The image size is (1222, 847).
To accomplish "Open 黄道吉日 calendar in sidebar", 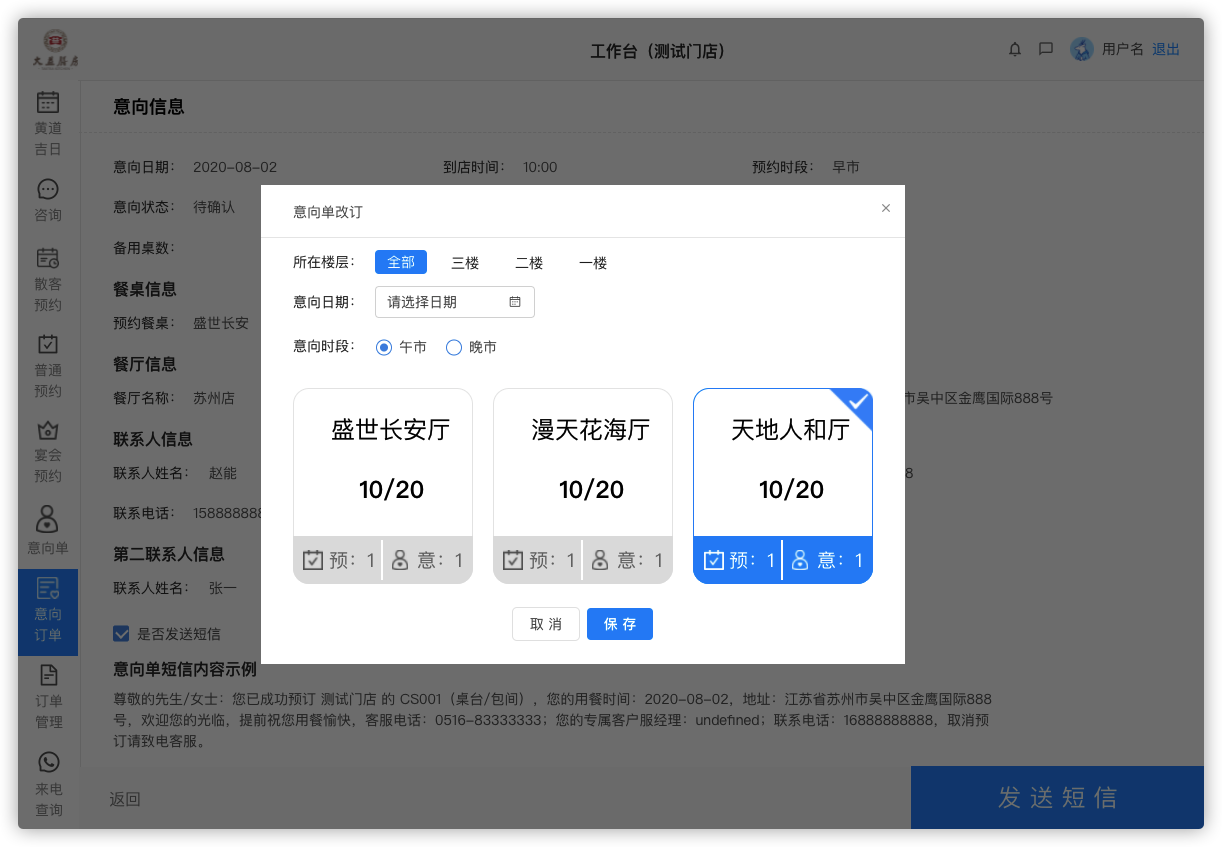I will click(x=48, y=124).
